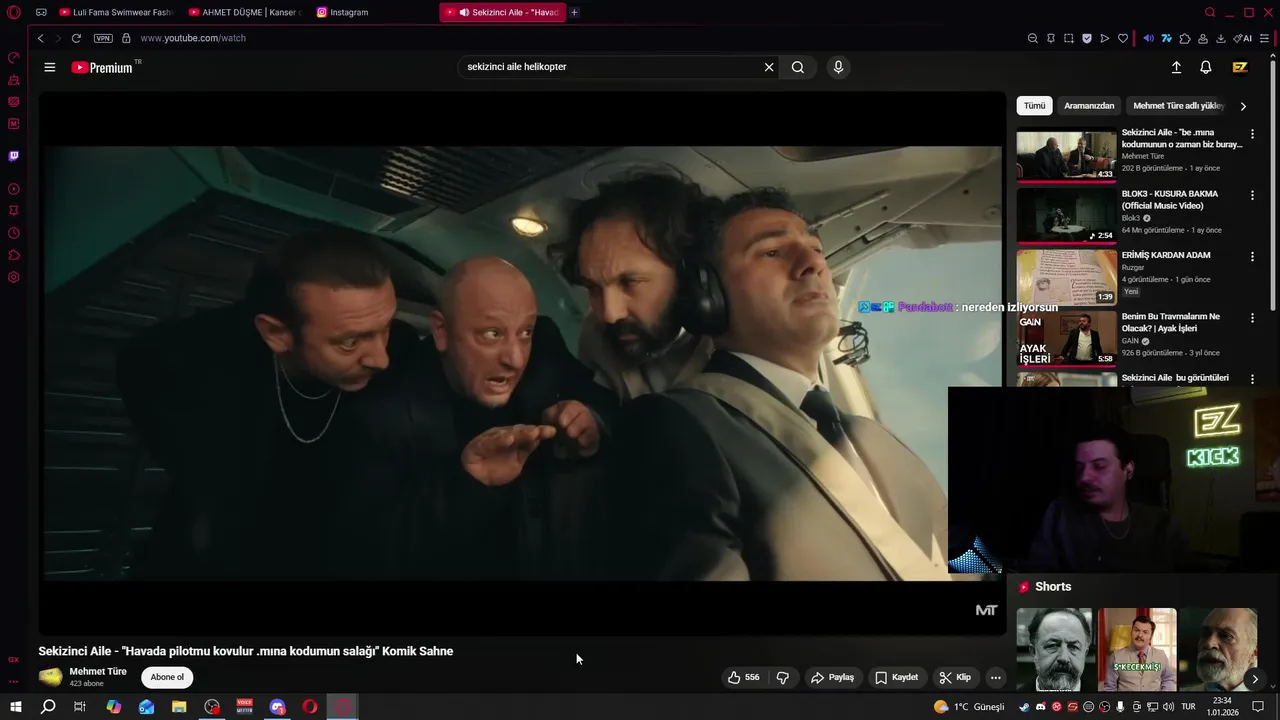Switch to the AHMET DÜŞME tab
Viewport: 1280px width, 720px height.
pyautogui.click(x=245, y=12)
